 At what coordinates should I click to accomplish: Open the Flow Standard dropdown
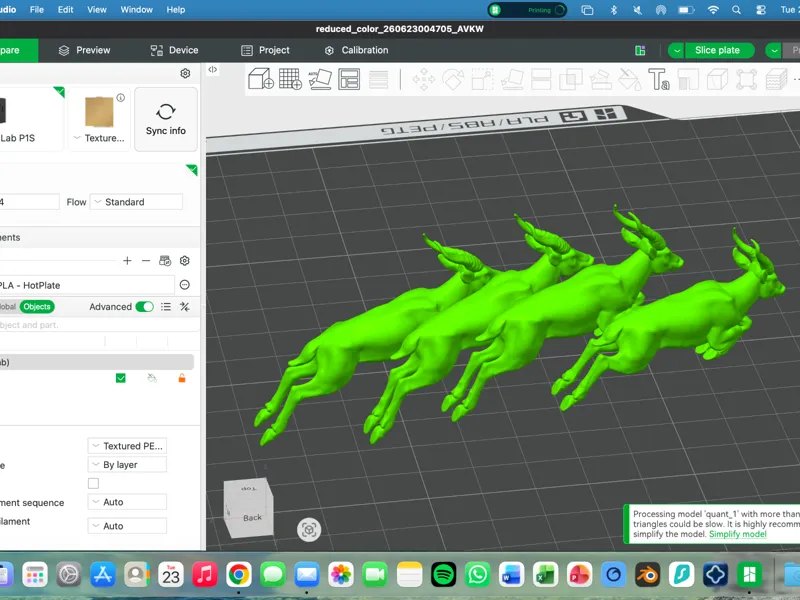(x=136, y=202)
